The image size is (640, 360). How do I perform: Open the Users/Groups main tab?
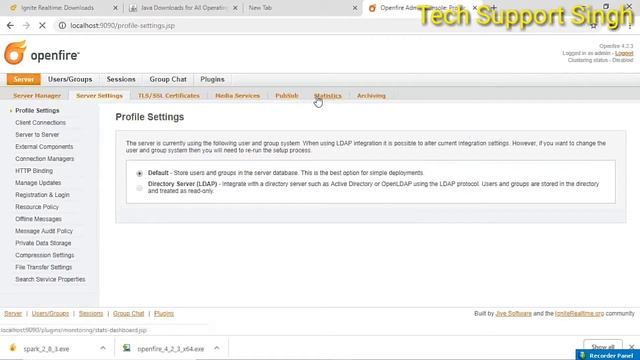[70, 79]
